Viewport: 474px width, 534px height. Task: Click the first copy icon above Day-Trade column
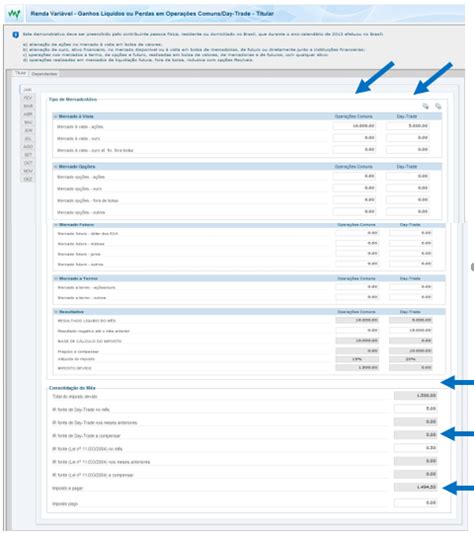(x=426, y=106)
